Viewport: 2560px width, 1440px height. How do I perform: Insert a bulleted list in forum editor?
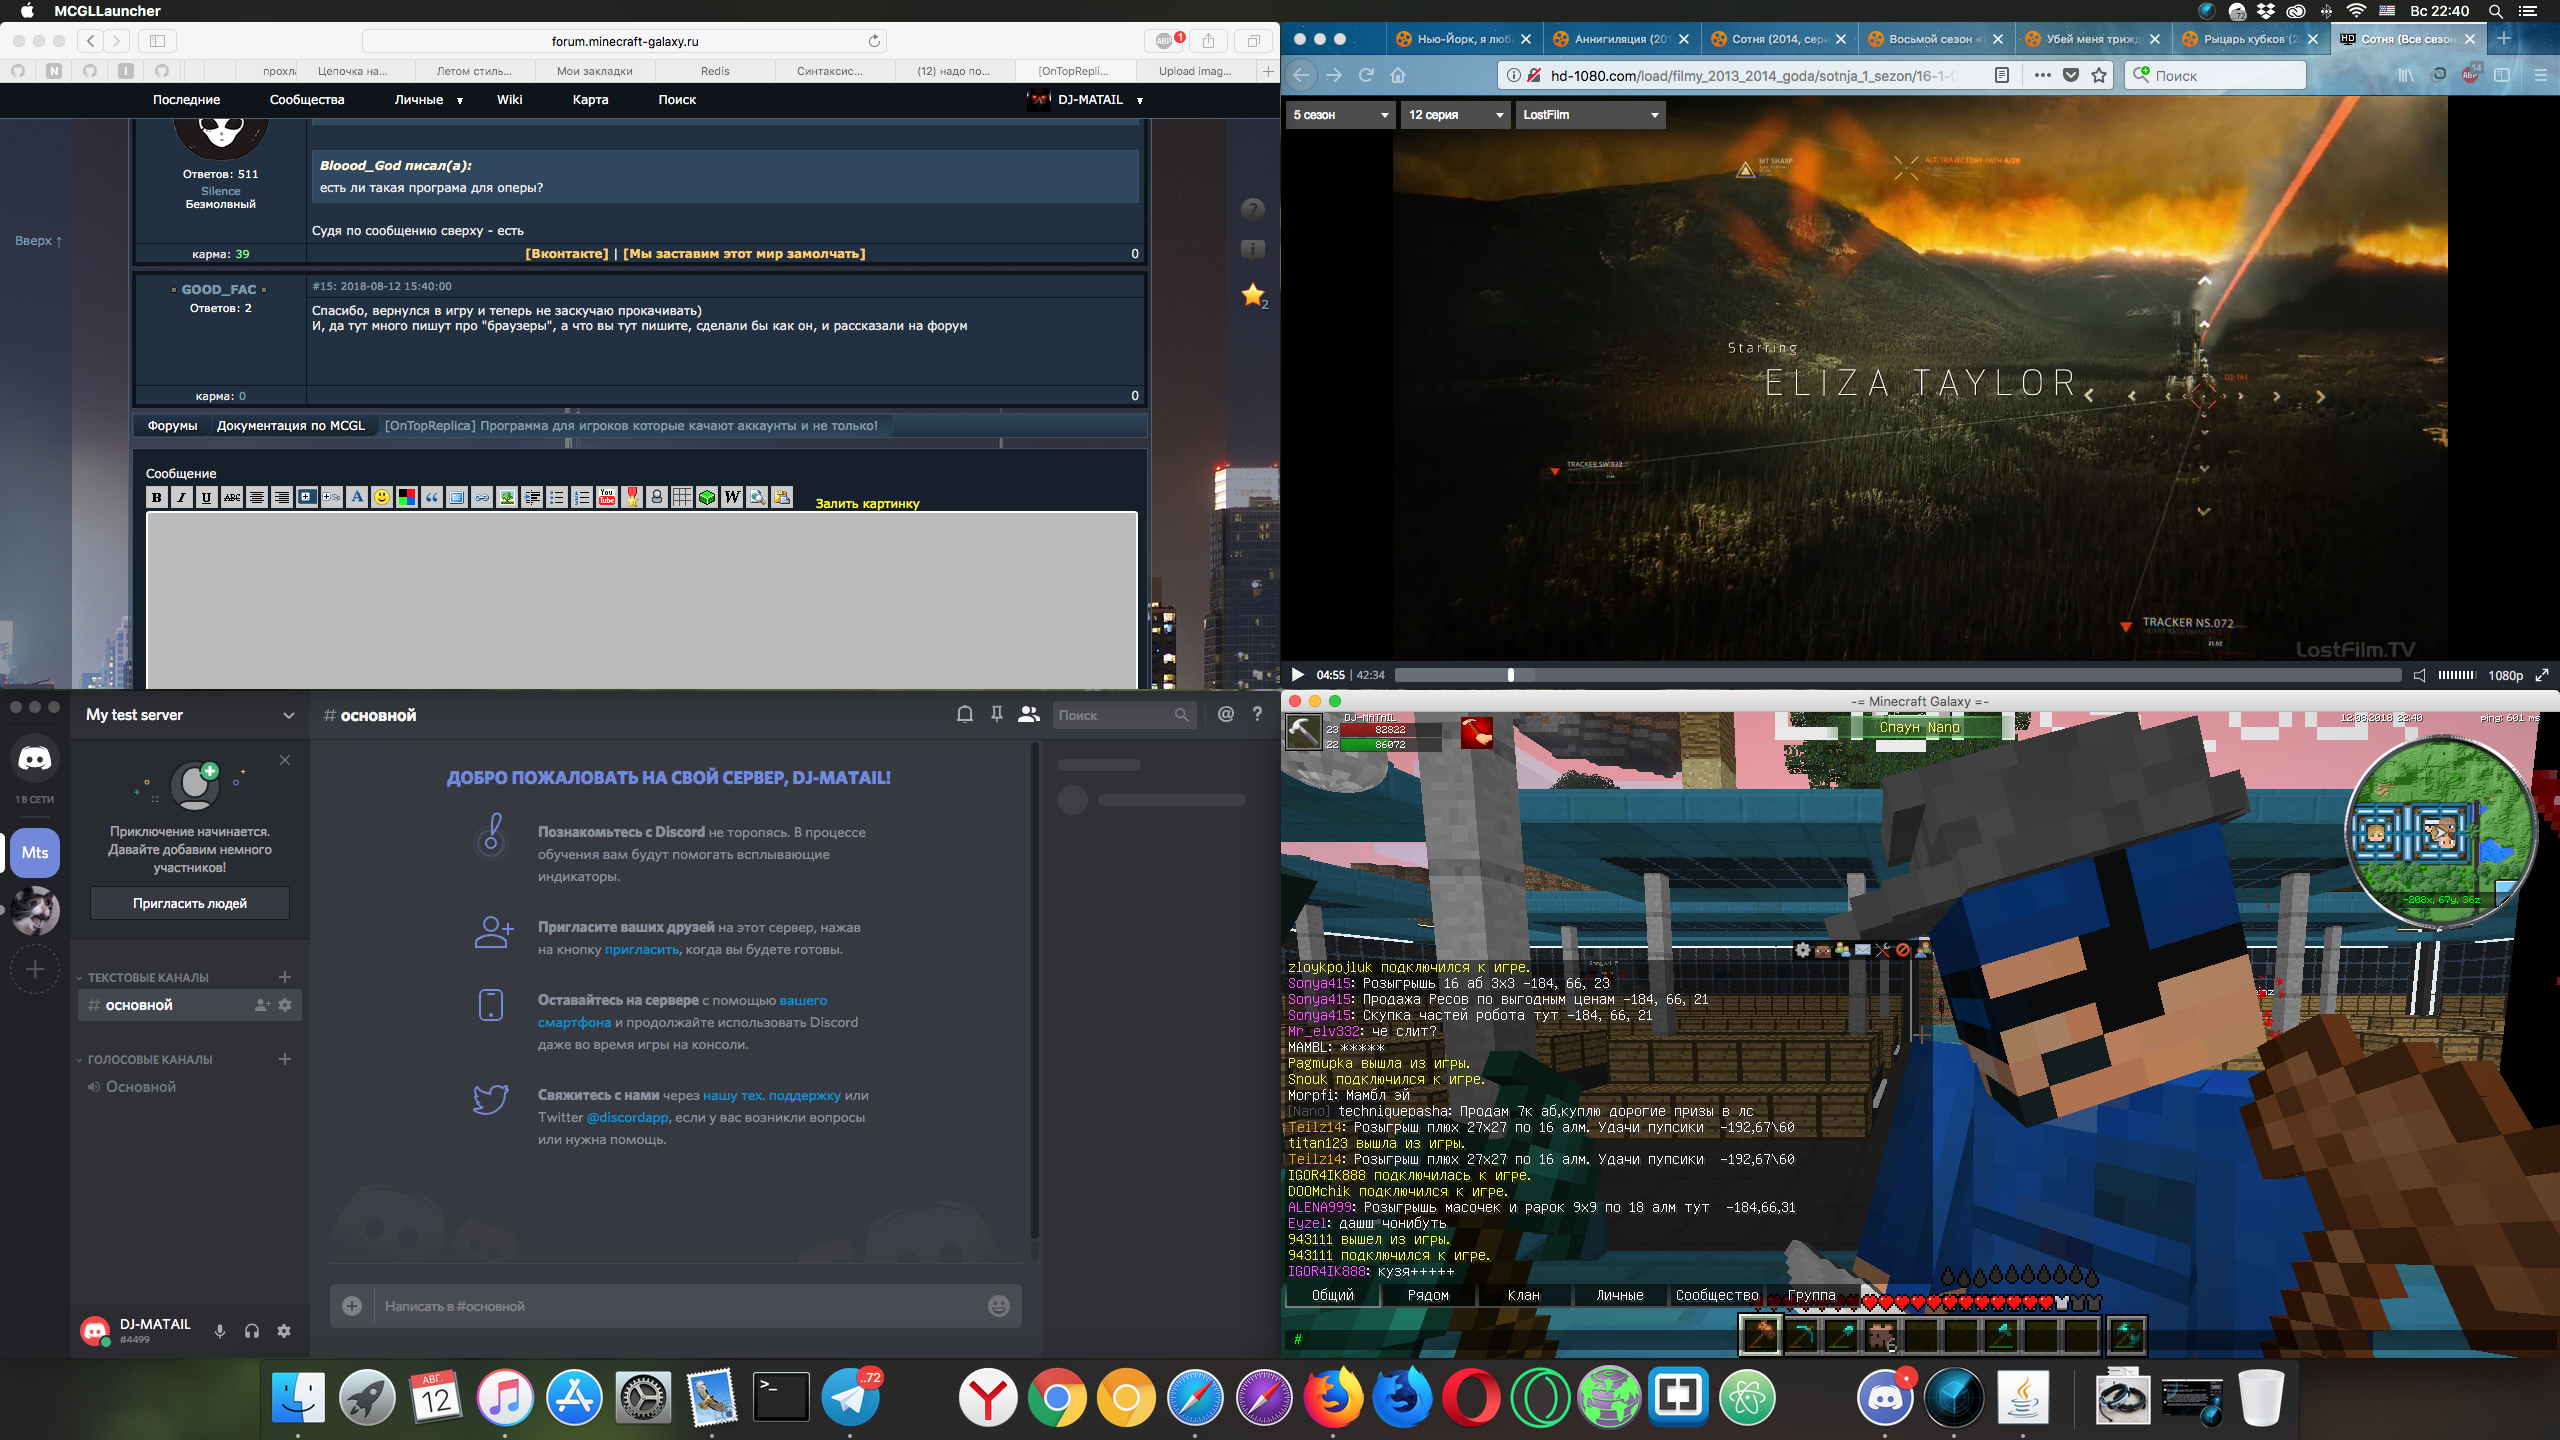(557, 497)
